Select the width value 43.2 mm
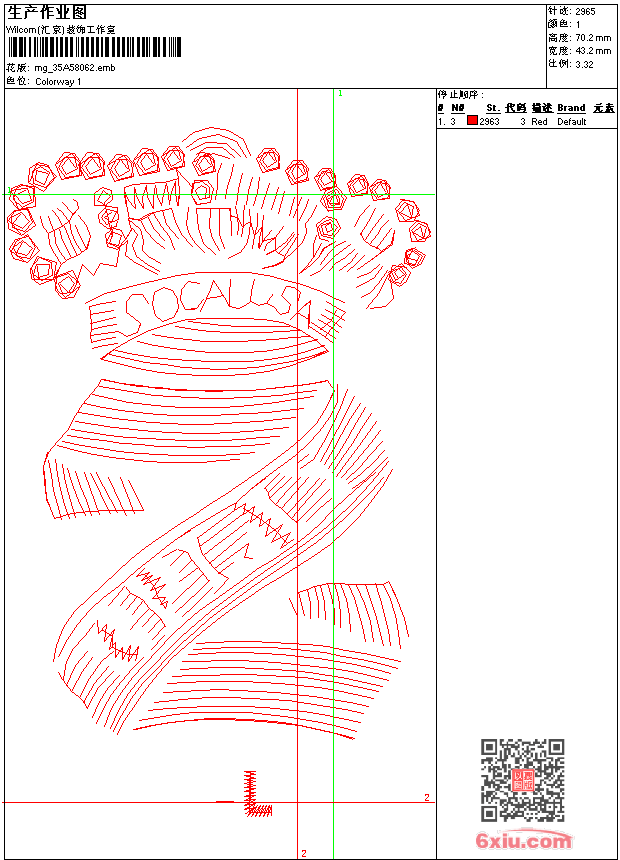 coord(593,51)
